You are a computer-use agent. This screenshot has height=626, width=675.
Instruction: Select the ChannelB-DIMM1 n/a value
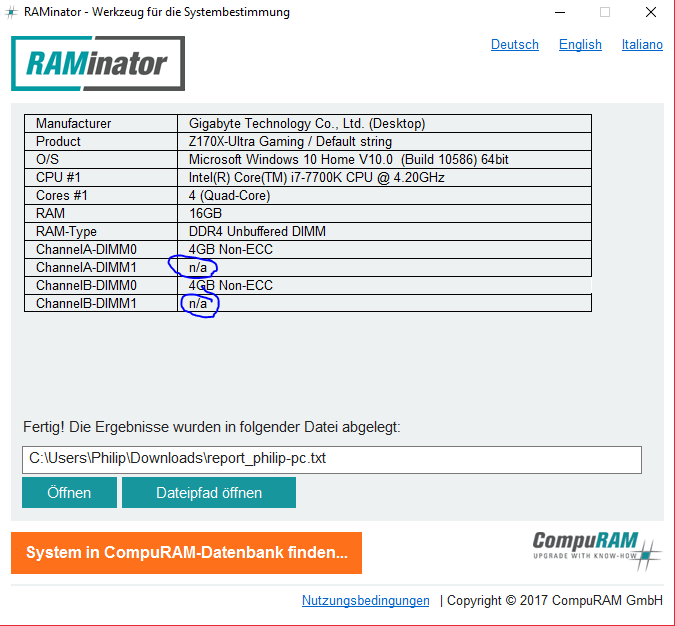coord(384,304)
